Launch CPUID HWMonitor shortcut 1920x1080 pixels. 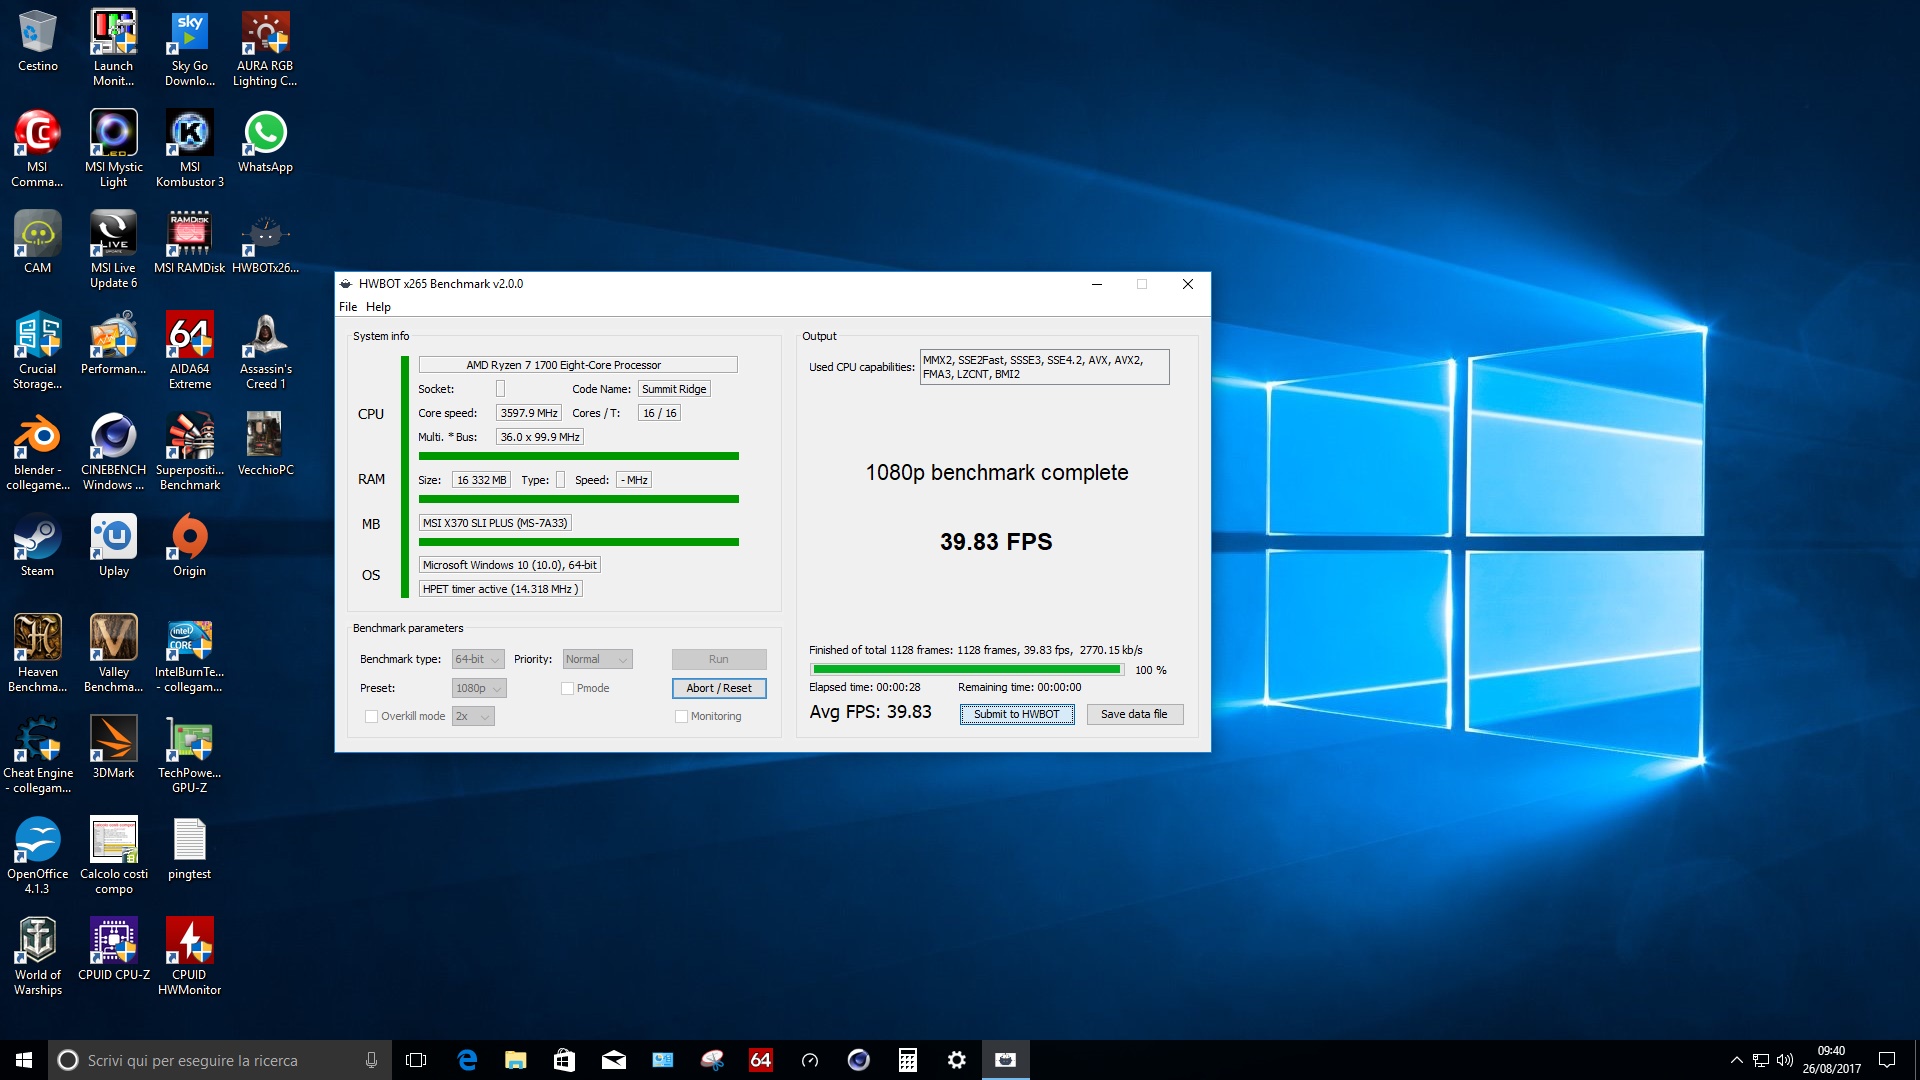click(189, 957)
